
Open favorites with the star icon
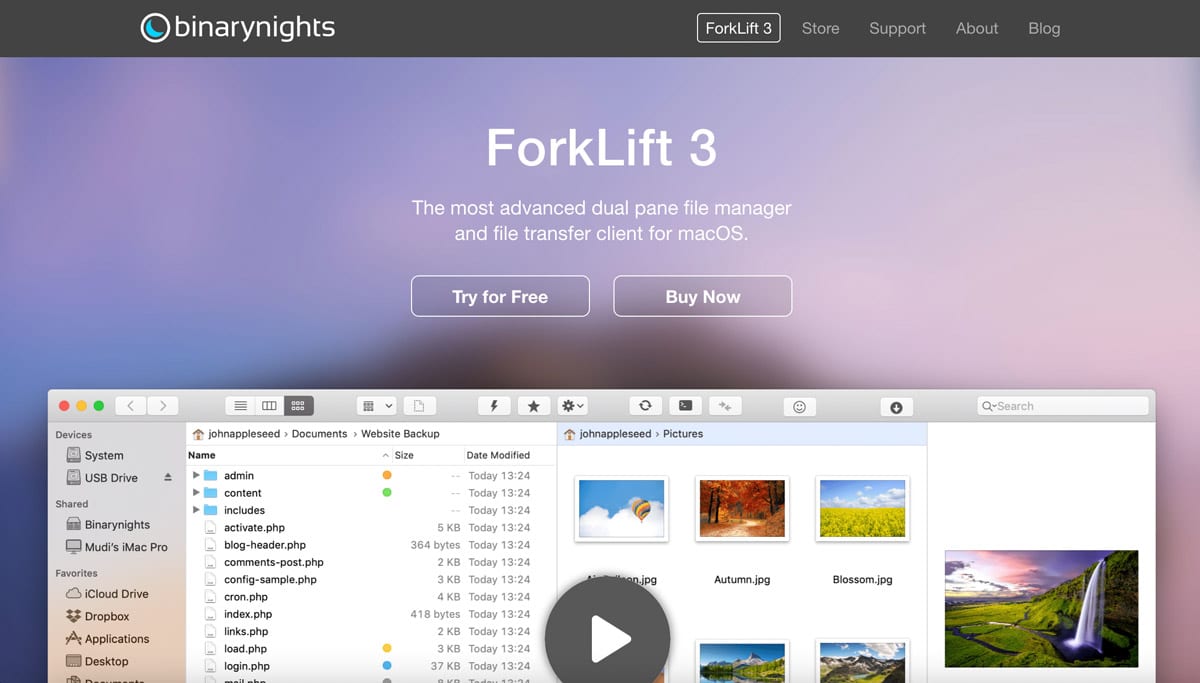(x=533, y=406)
